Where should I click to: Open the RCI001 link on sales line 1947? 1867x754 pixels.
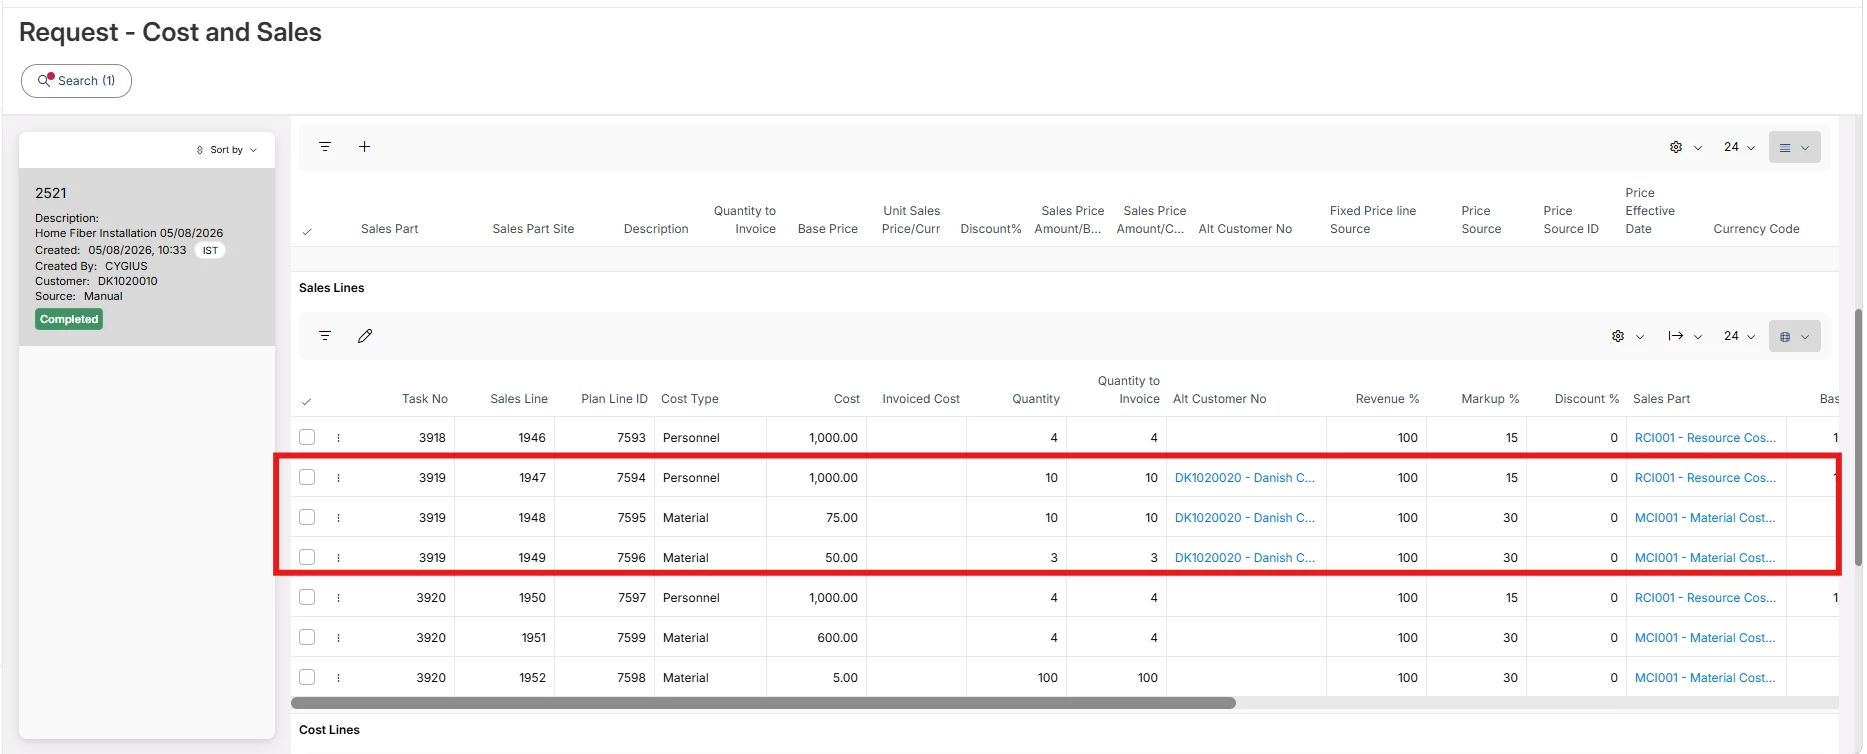pyautogui.click(x=1705, y=478)
